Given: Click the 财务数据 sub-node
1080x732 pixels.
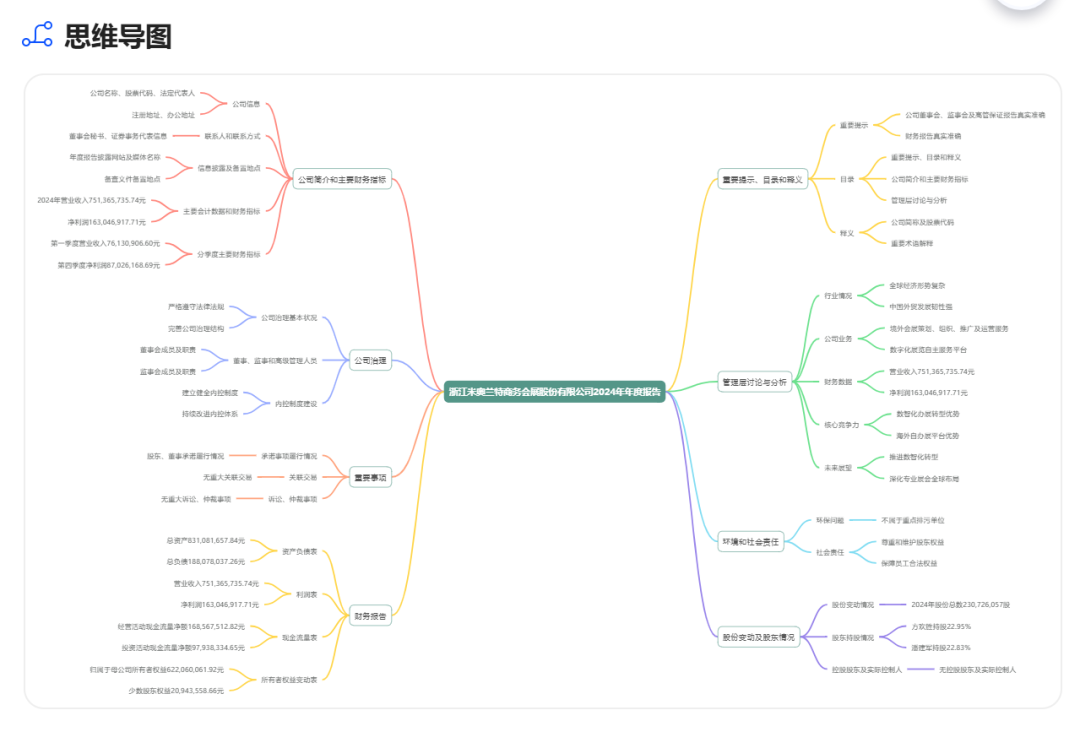Looking at the screenshot, I should tap(838, 381).
